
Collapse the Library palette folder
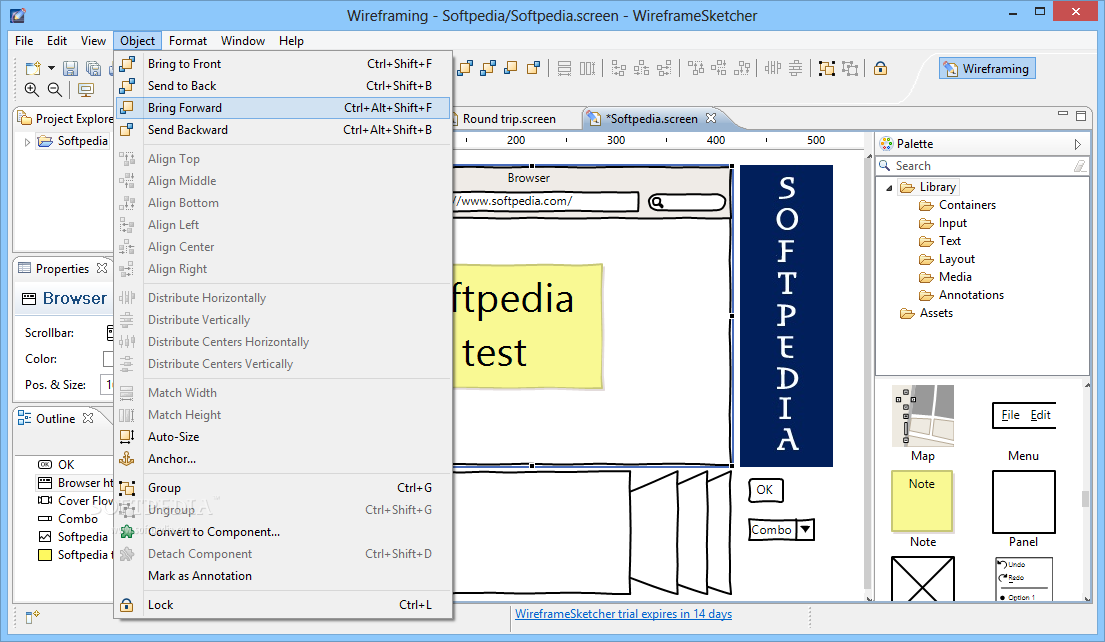tap(889, 187)
